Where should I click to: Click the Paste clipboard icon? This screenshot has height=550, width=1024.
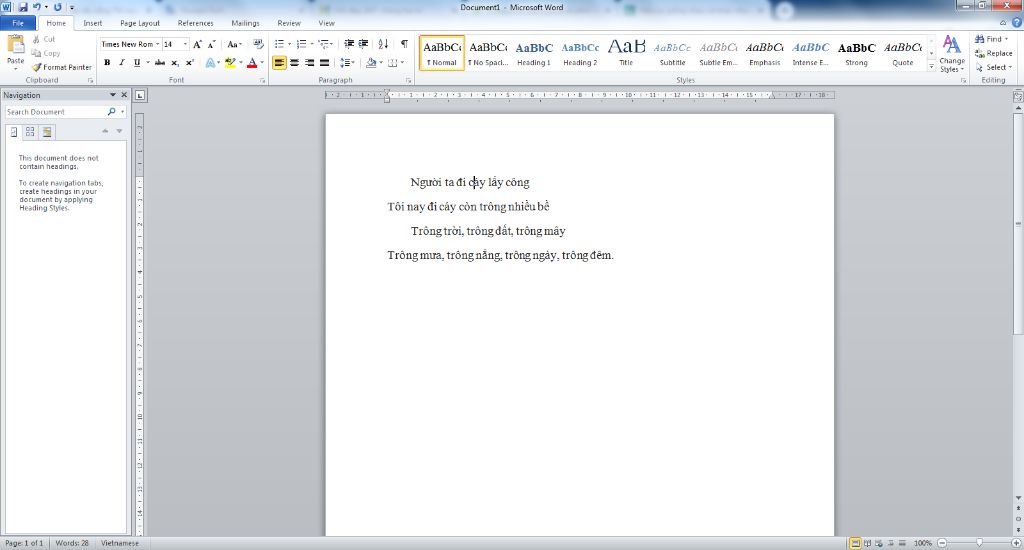point(16,45)
